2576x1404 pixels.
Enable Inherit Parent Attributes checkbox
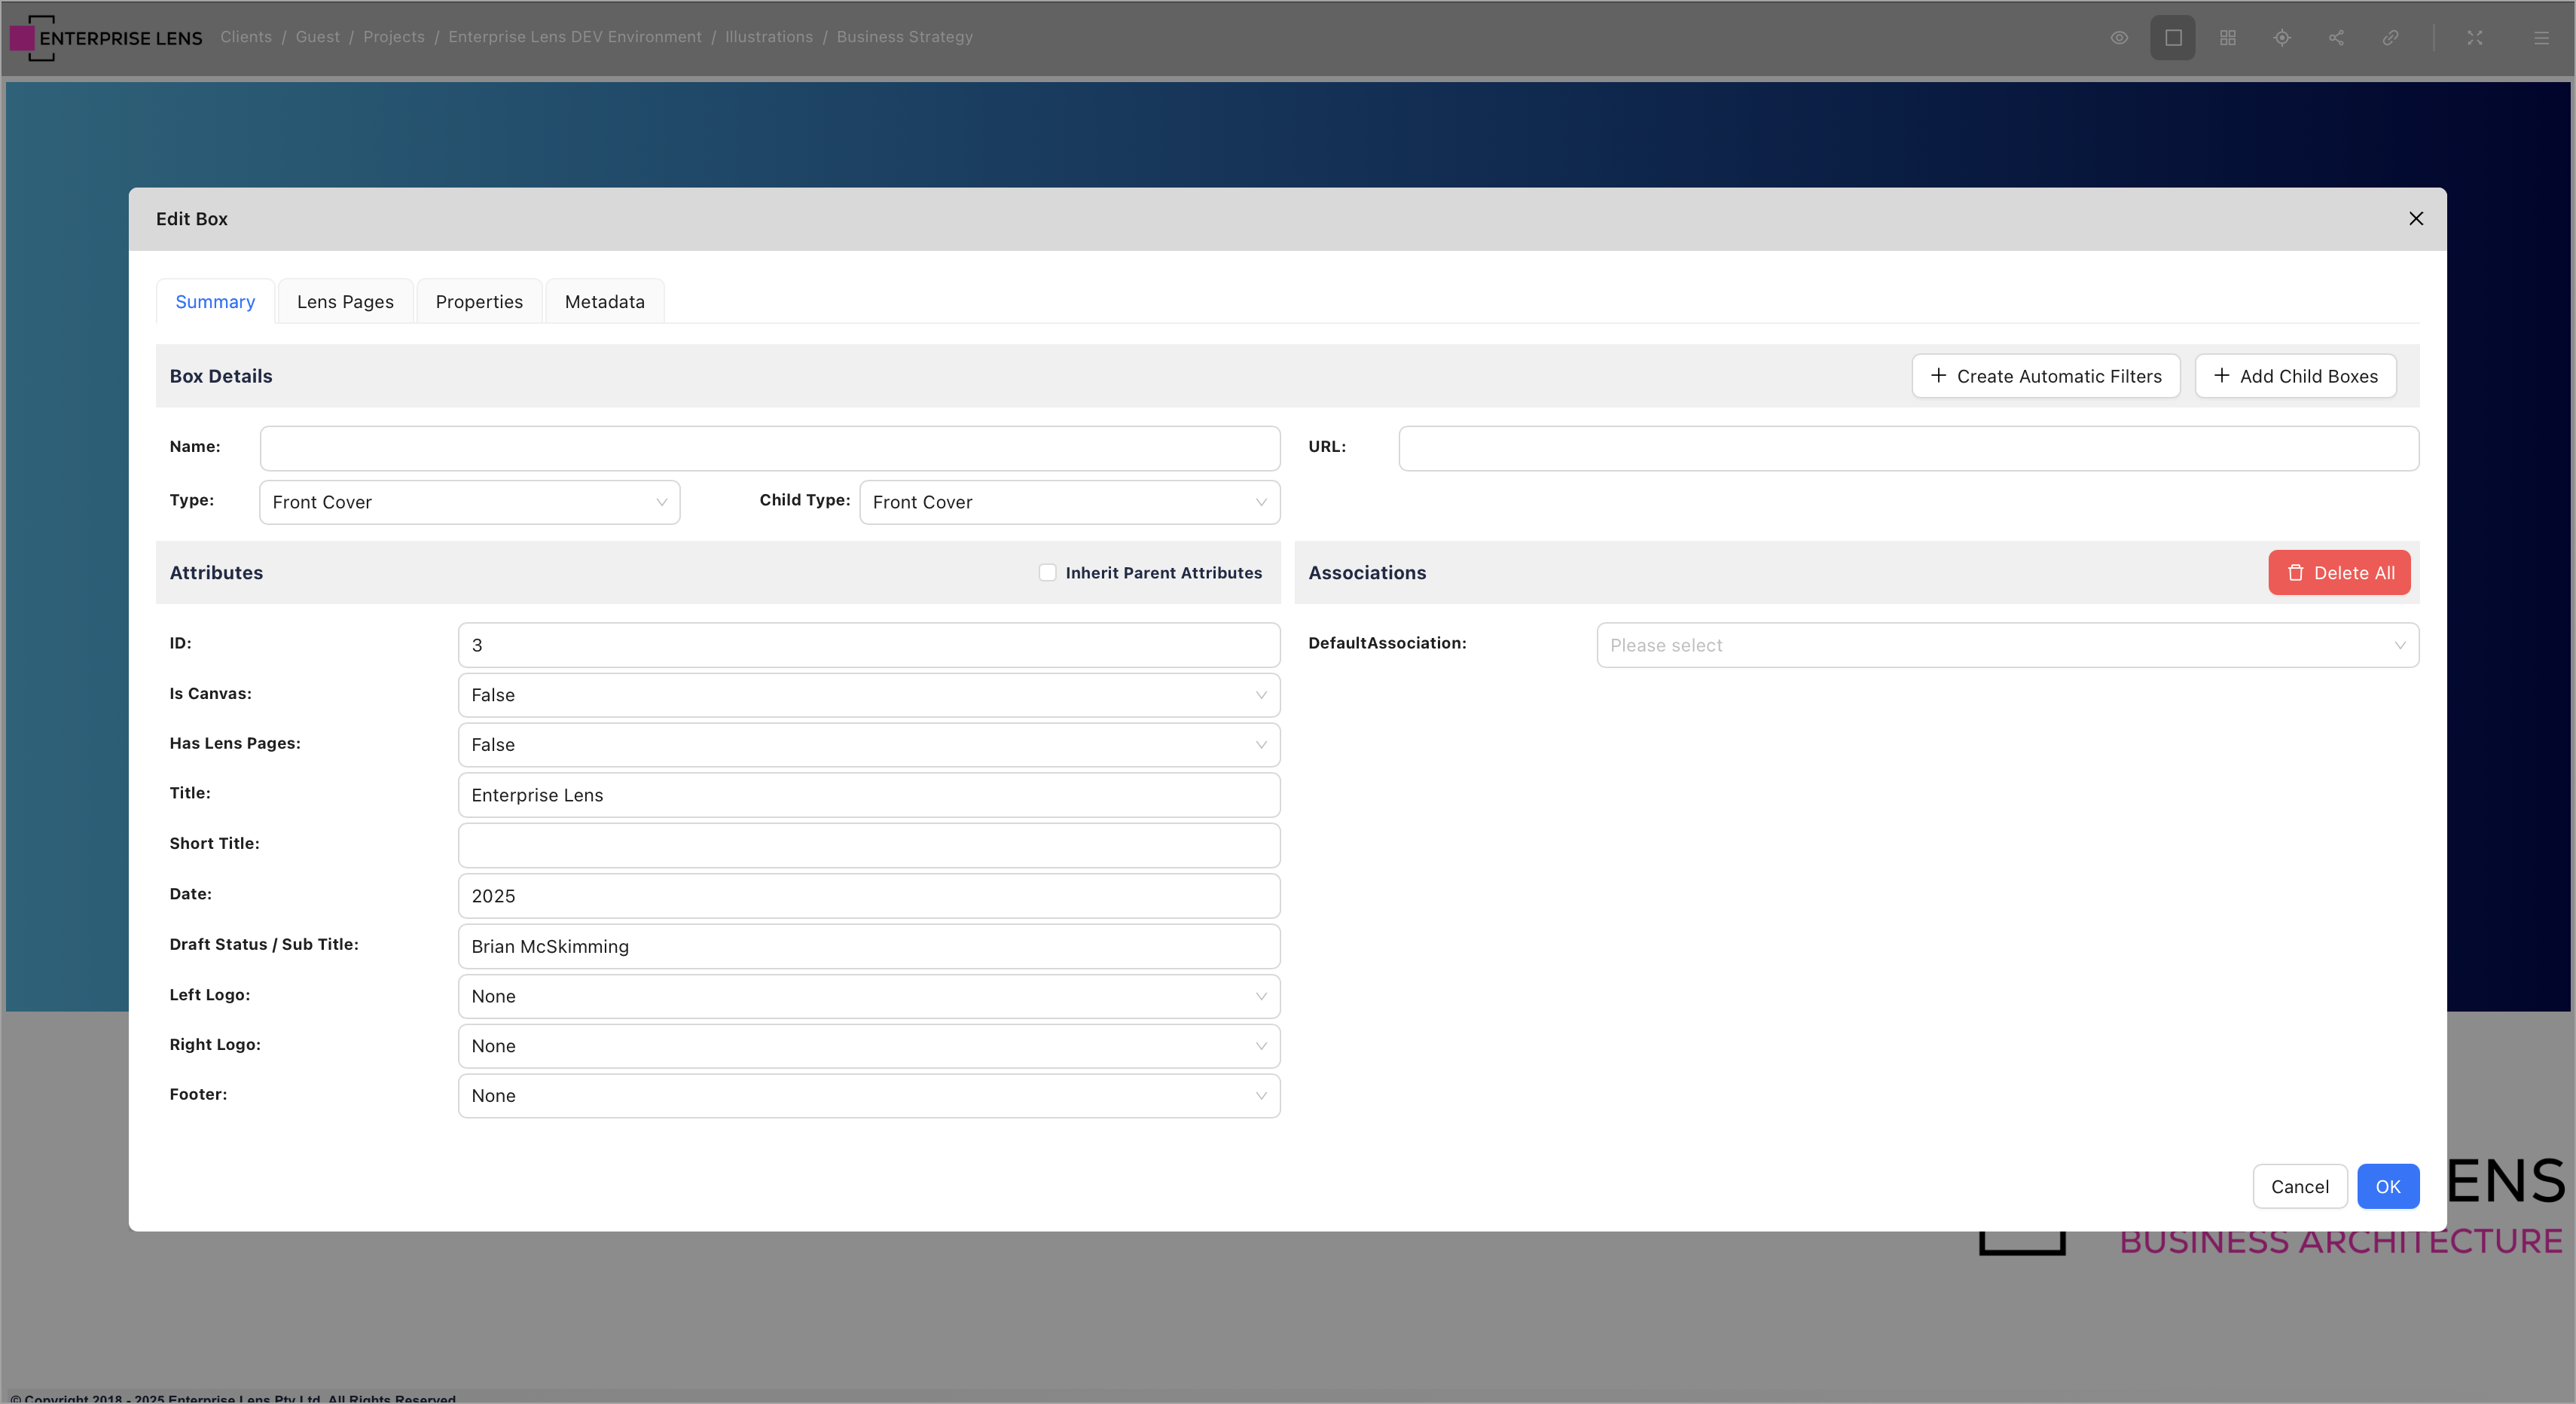[x=1047, y=572]
